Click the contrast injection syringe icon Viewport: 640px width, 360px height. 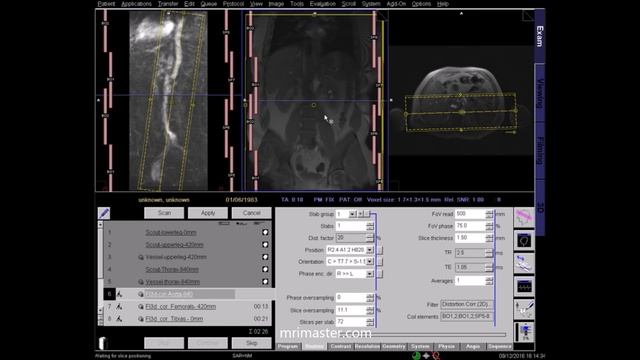[x=524, y=309]
